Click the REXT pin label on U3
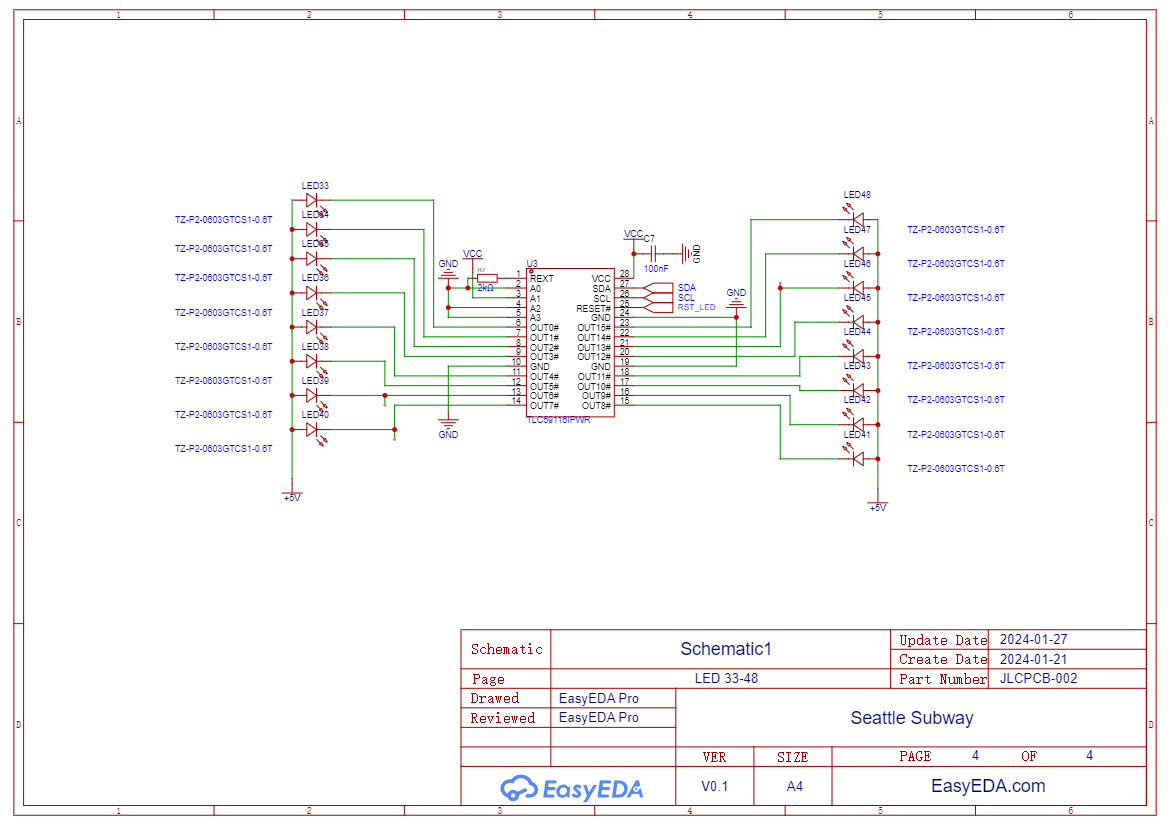 (x=542, y=279)
